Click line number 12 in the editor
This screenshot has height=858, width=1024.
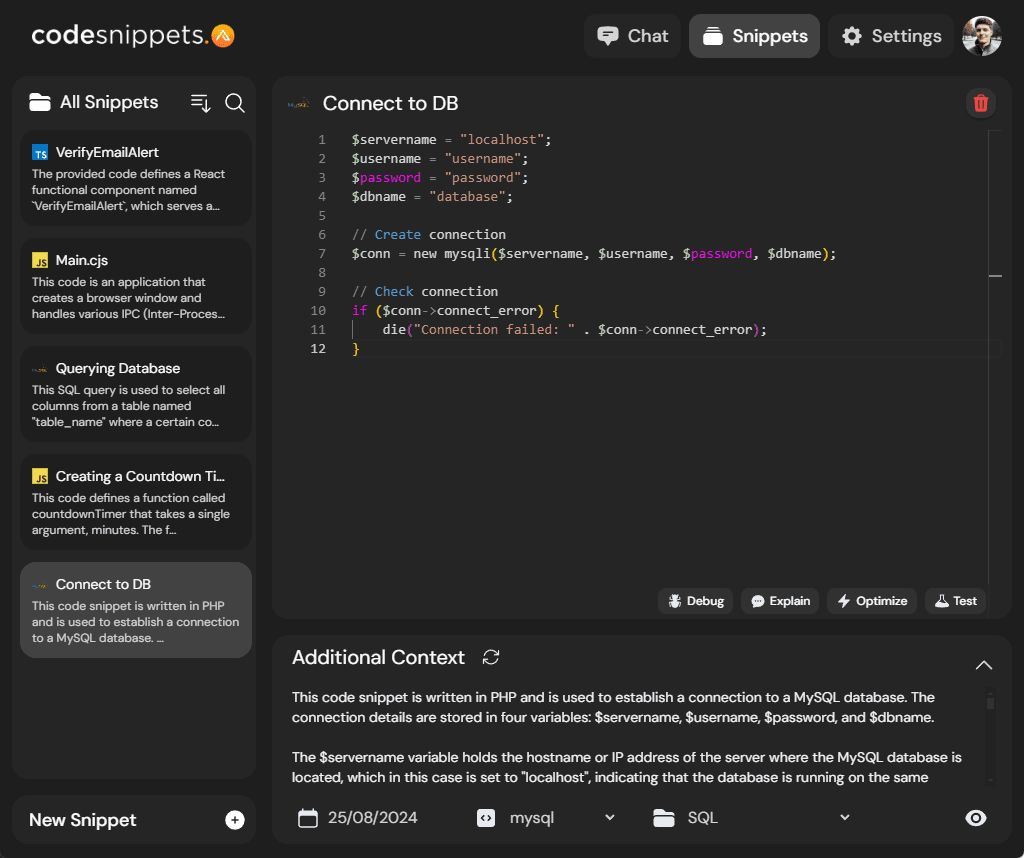(318, 349)
